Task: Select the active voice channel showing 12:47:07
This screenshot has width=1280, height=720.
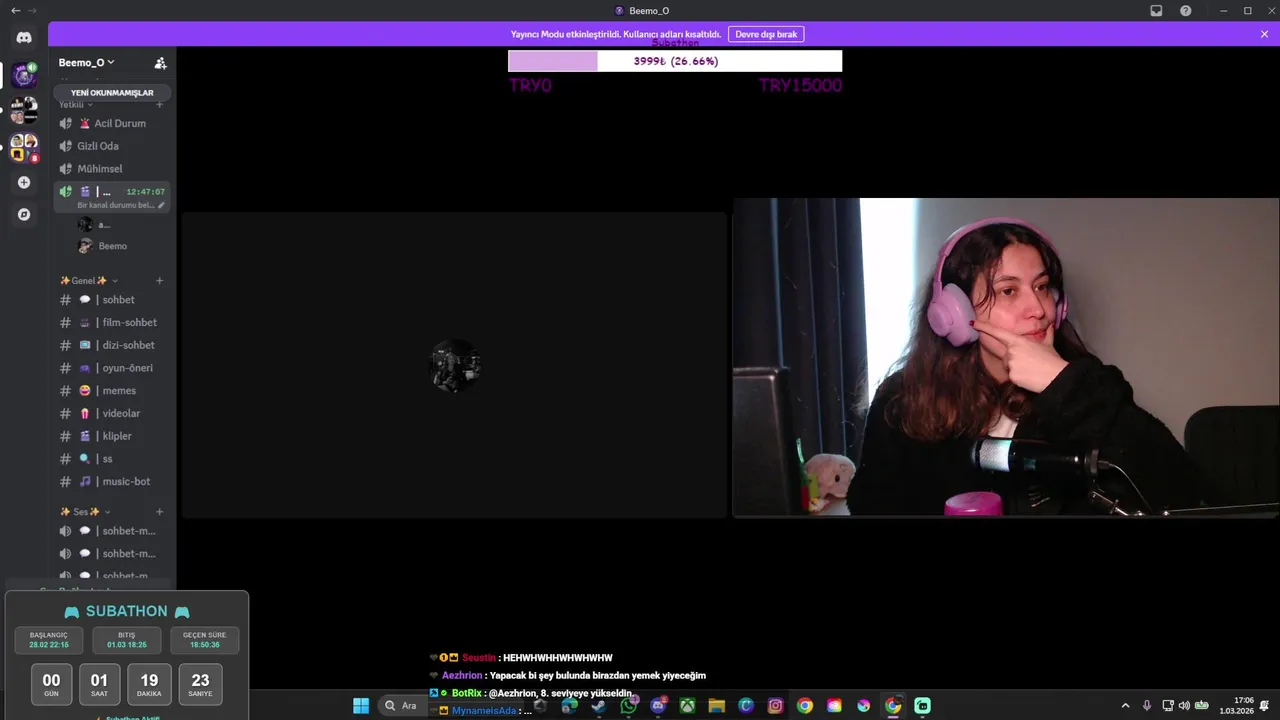Action: pos(111,197)
